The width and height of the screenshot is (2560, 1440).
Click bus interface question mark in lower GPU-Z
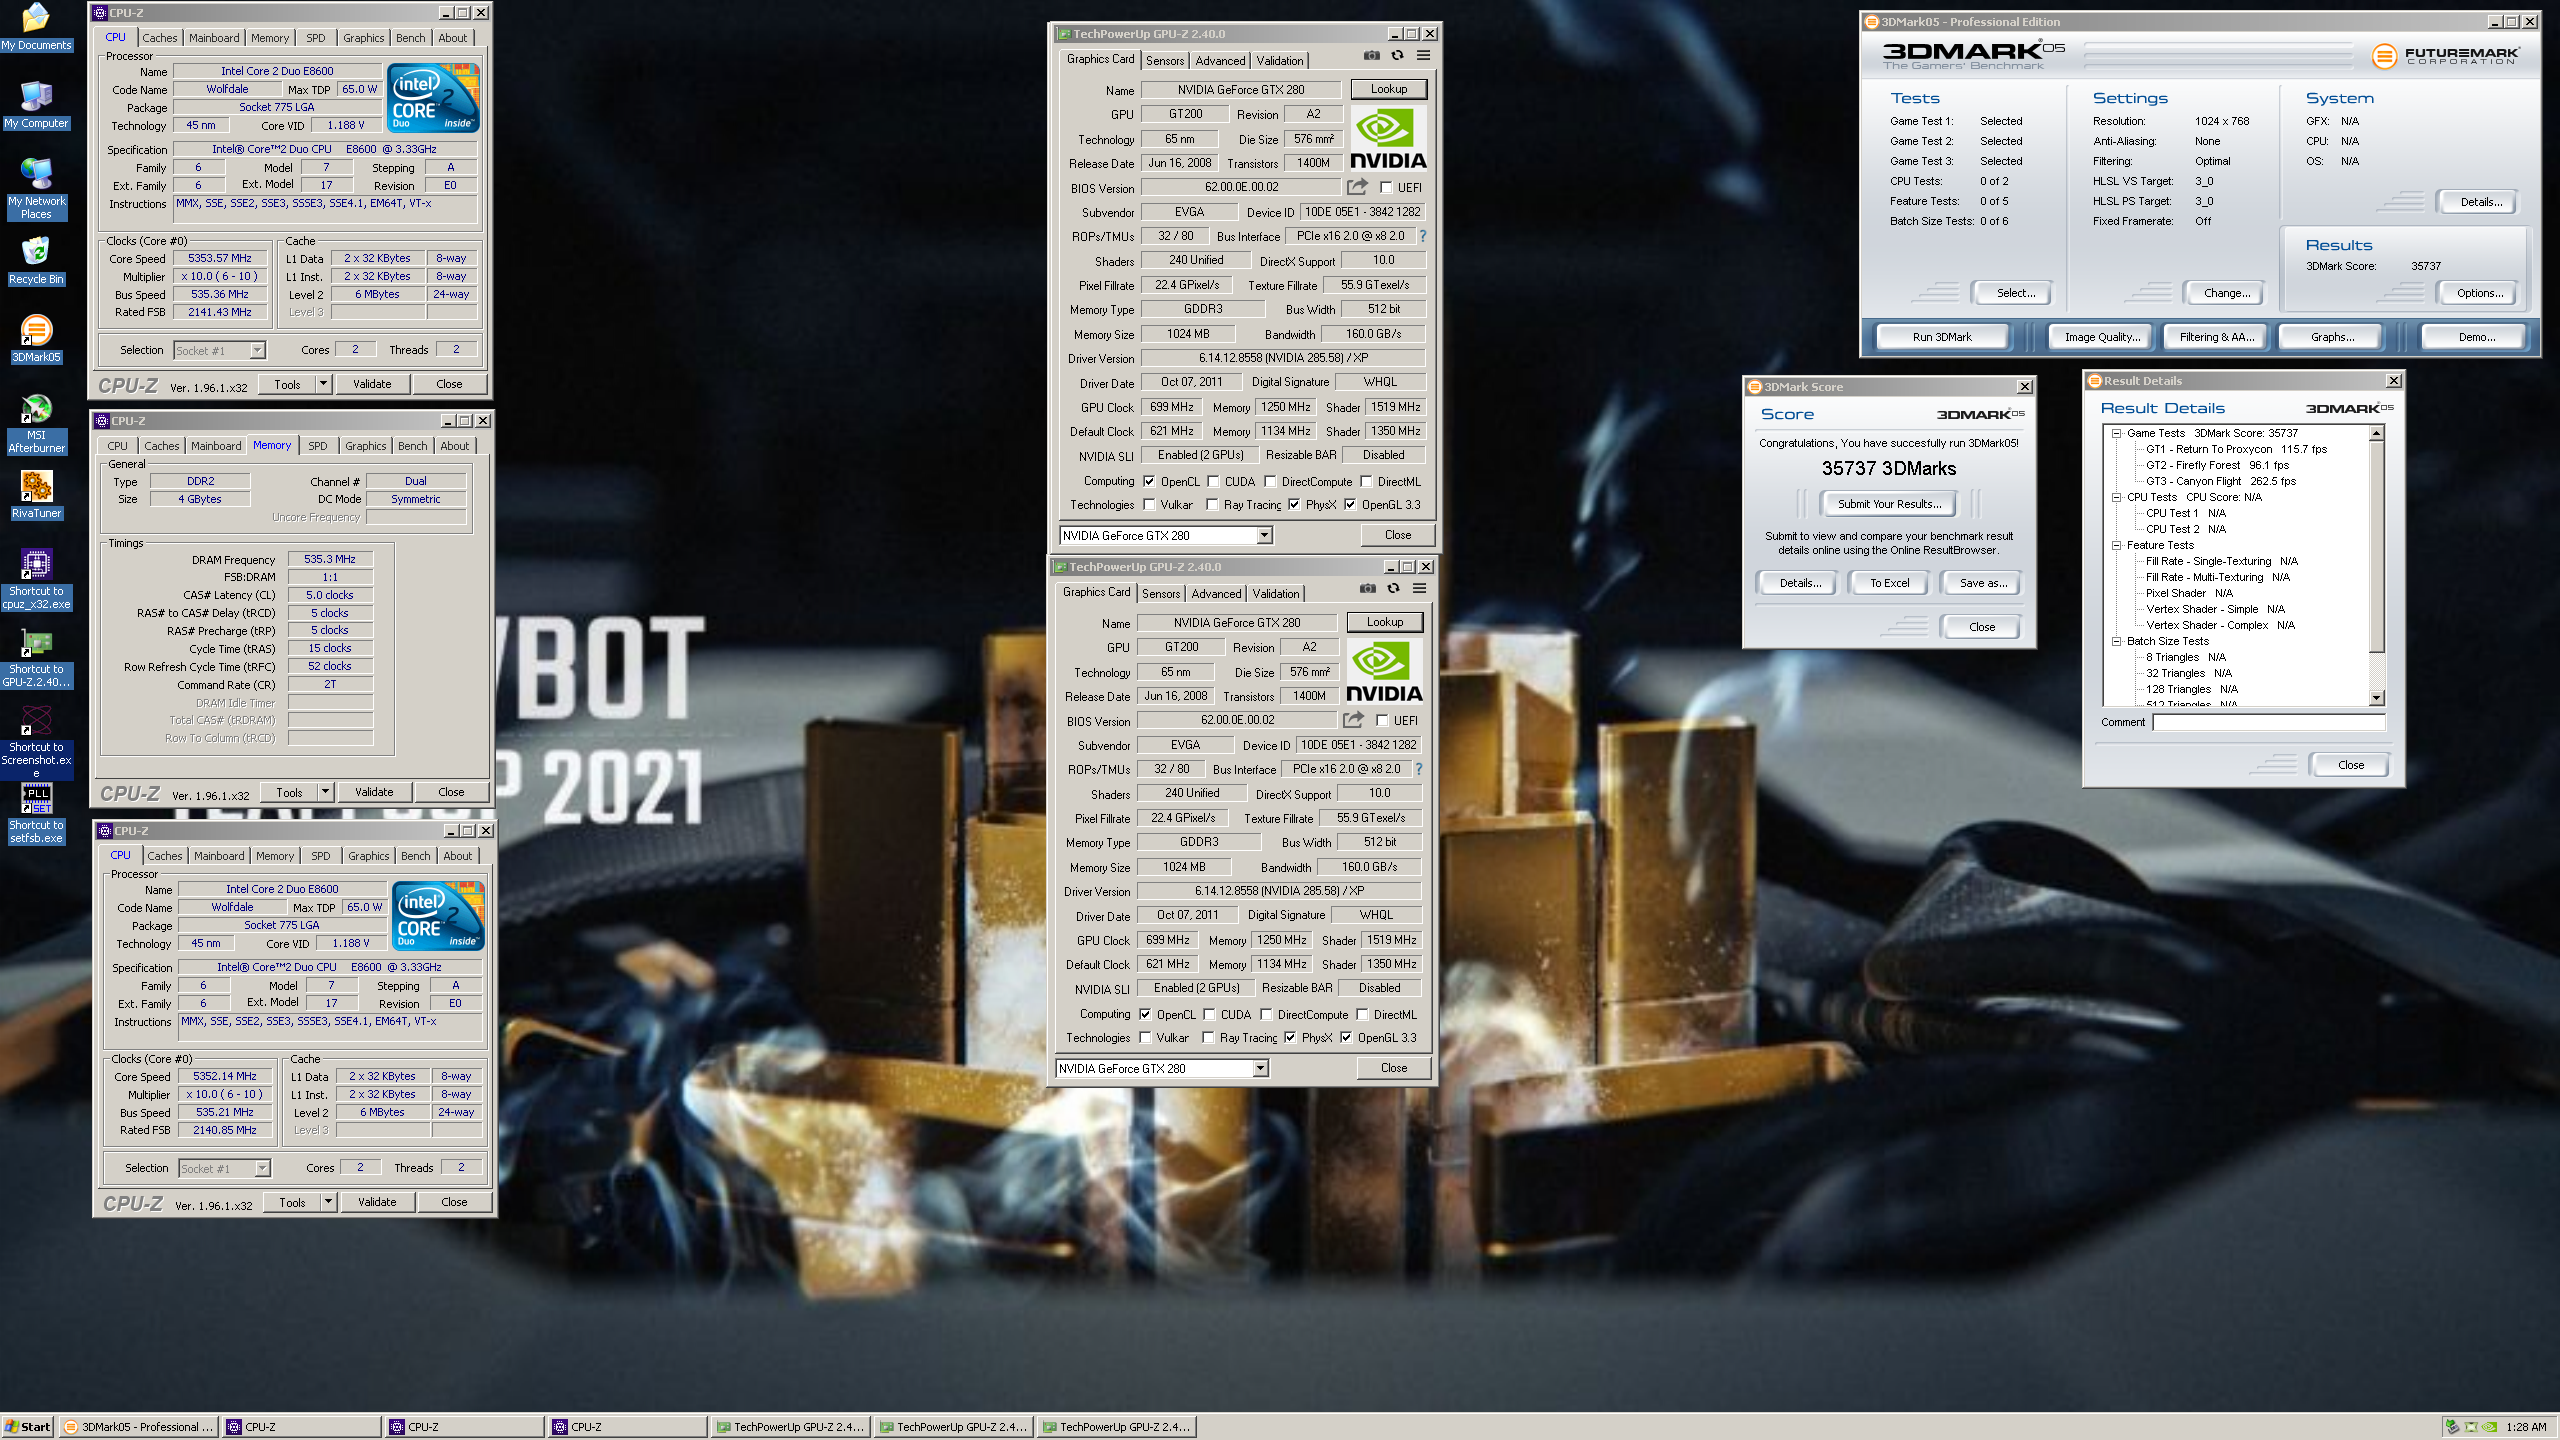pos(1418,769)
